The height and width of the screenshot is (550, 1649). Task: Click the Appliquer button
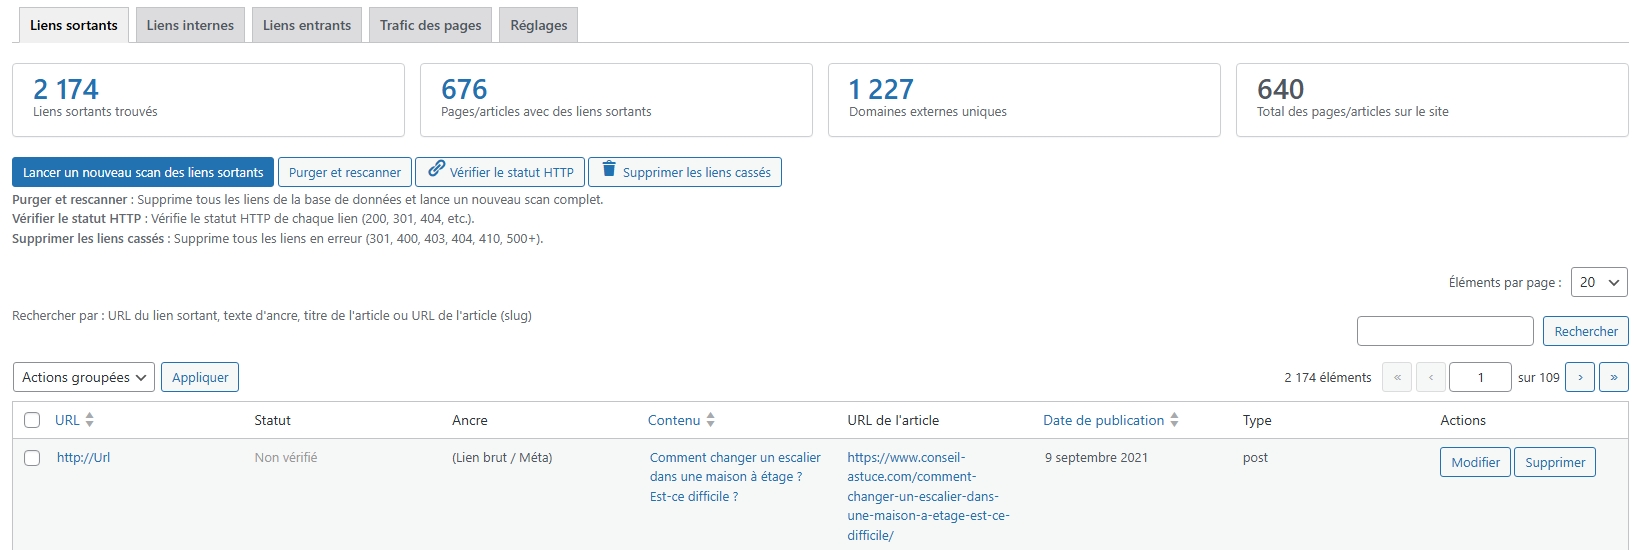(x=200, y=377)
